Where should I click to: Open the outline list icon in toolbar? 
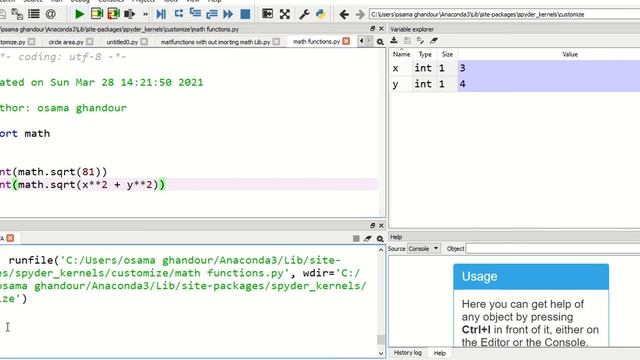[x=34, y=14]
